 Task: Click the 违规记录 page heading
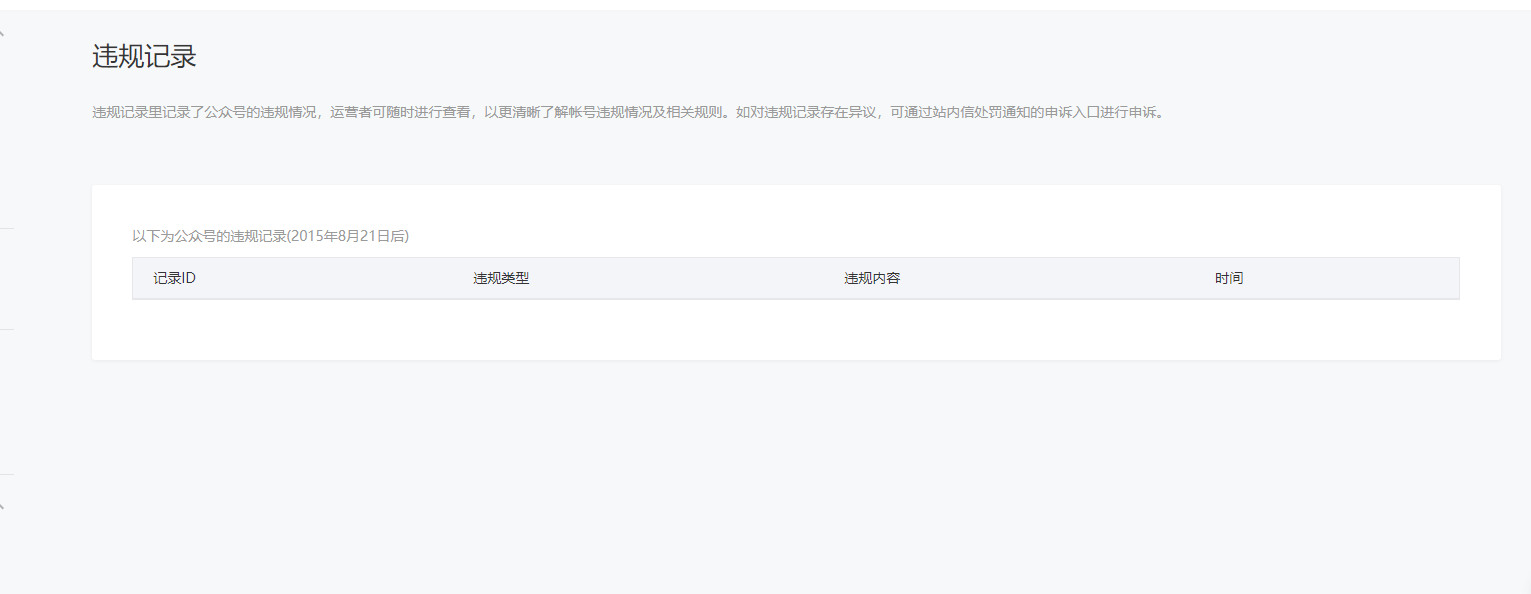pos(144,57)
